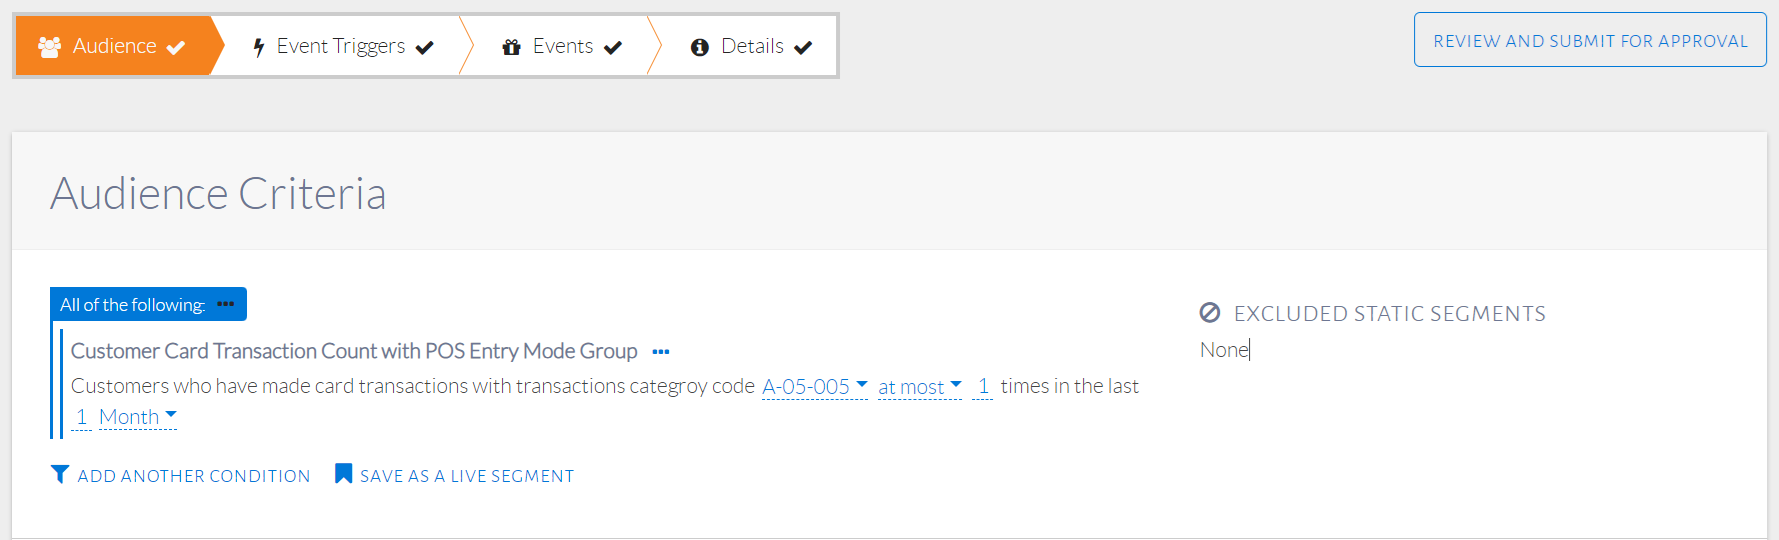Click the Details info icon
Image resolution: width=1779 pixels, height=540 pixels.
pyautogui.click(x=700, y=47)
